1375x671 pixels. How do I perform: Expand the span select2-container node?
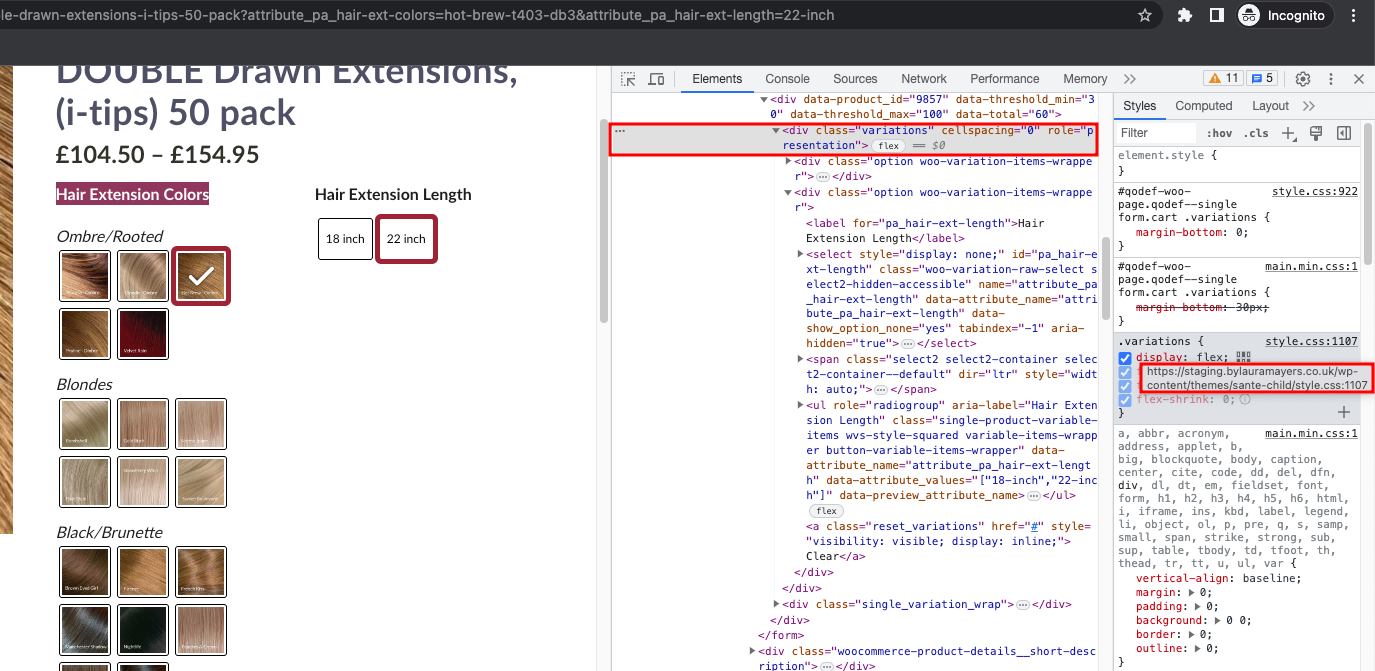point(800,359)
